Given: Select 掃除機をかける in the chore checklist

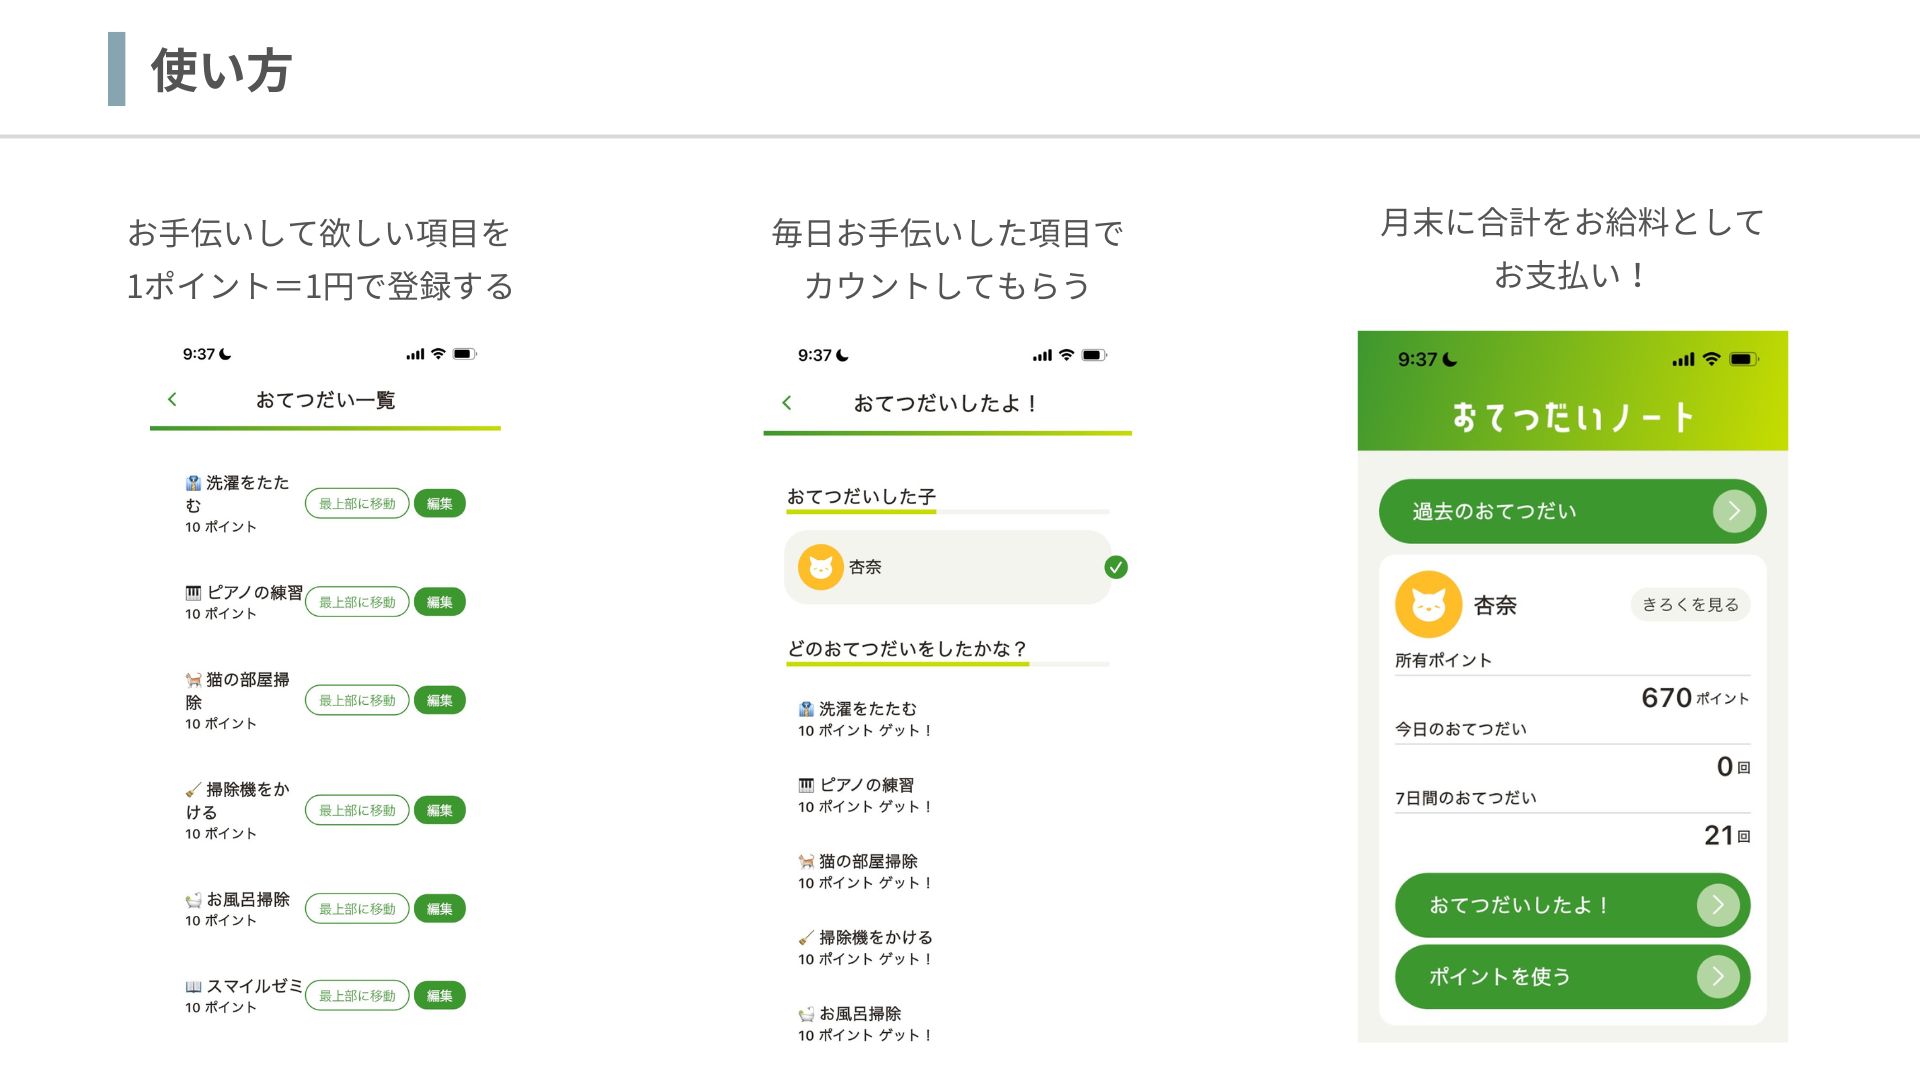Looking at the screenshot, I should pyautogui.click(x=866, y=947).
